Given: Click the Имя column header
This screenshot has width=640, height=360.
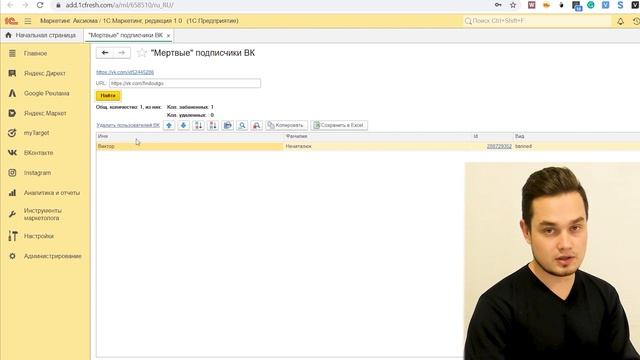Looking at the screenshot, I should point(190,136).
